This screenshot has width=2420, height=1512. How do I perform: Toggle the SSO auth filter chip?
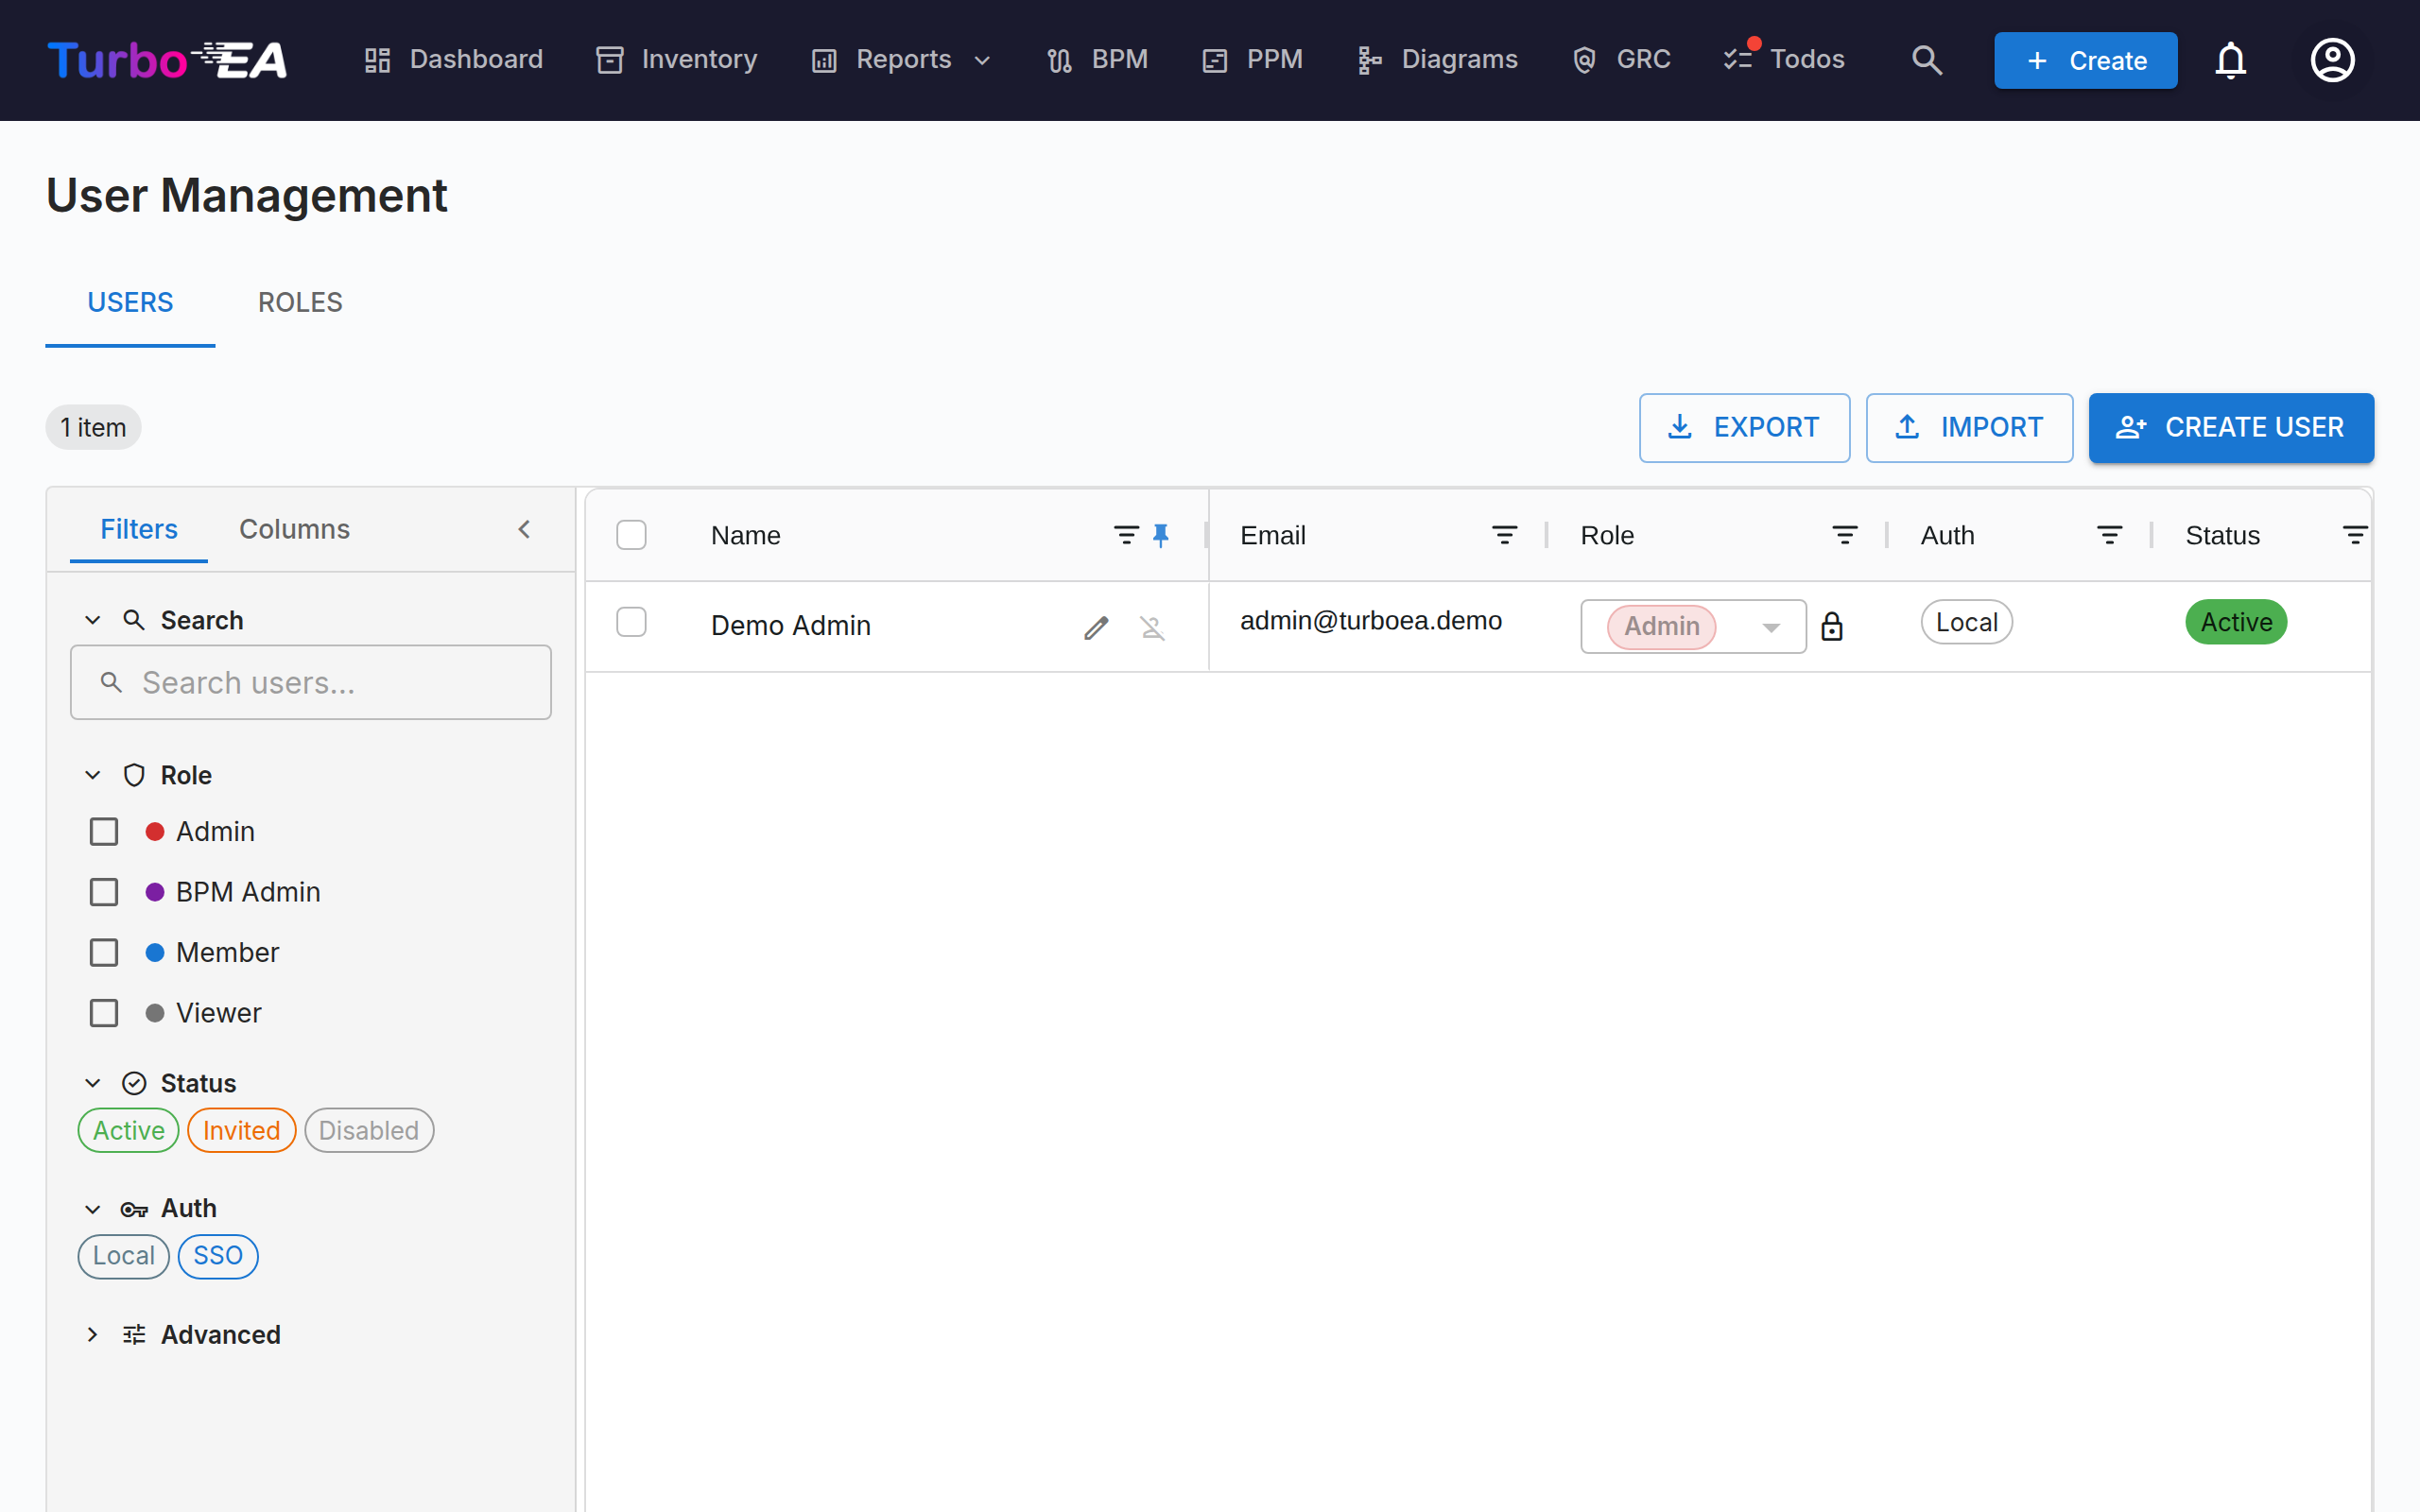(218, 1256)
